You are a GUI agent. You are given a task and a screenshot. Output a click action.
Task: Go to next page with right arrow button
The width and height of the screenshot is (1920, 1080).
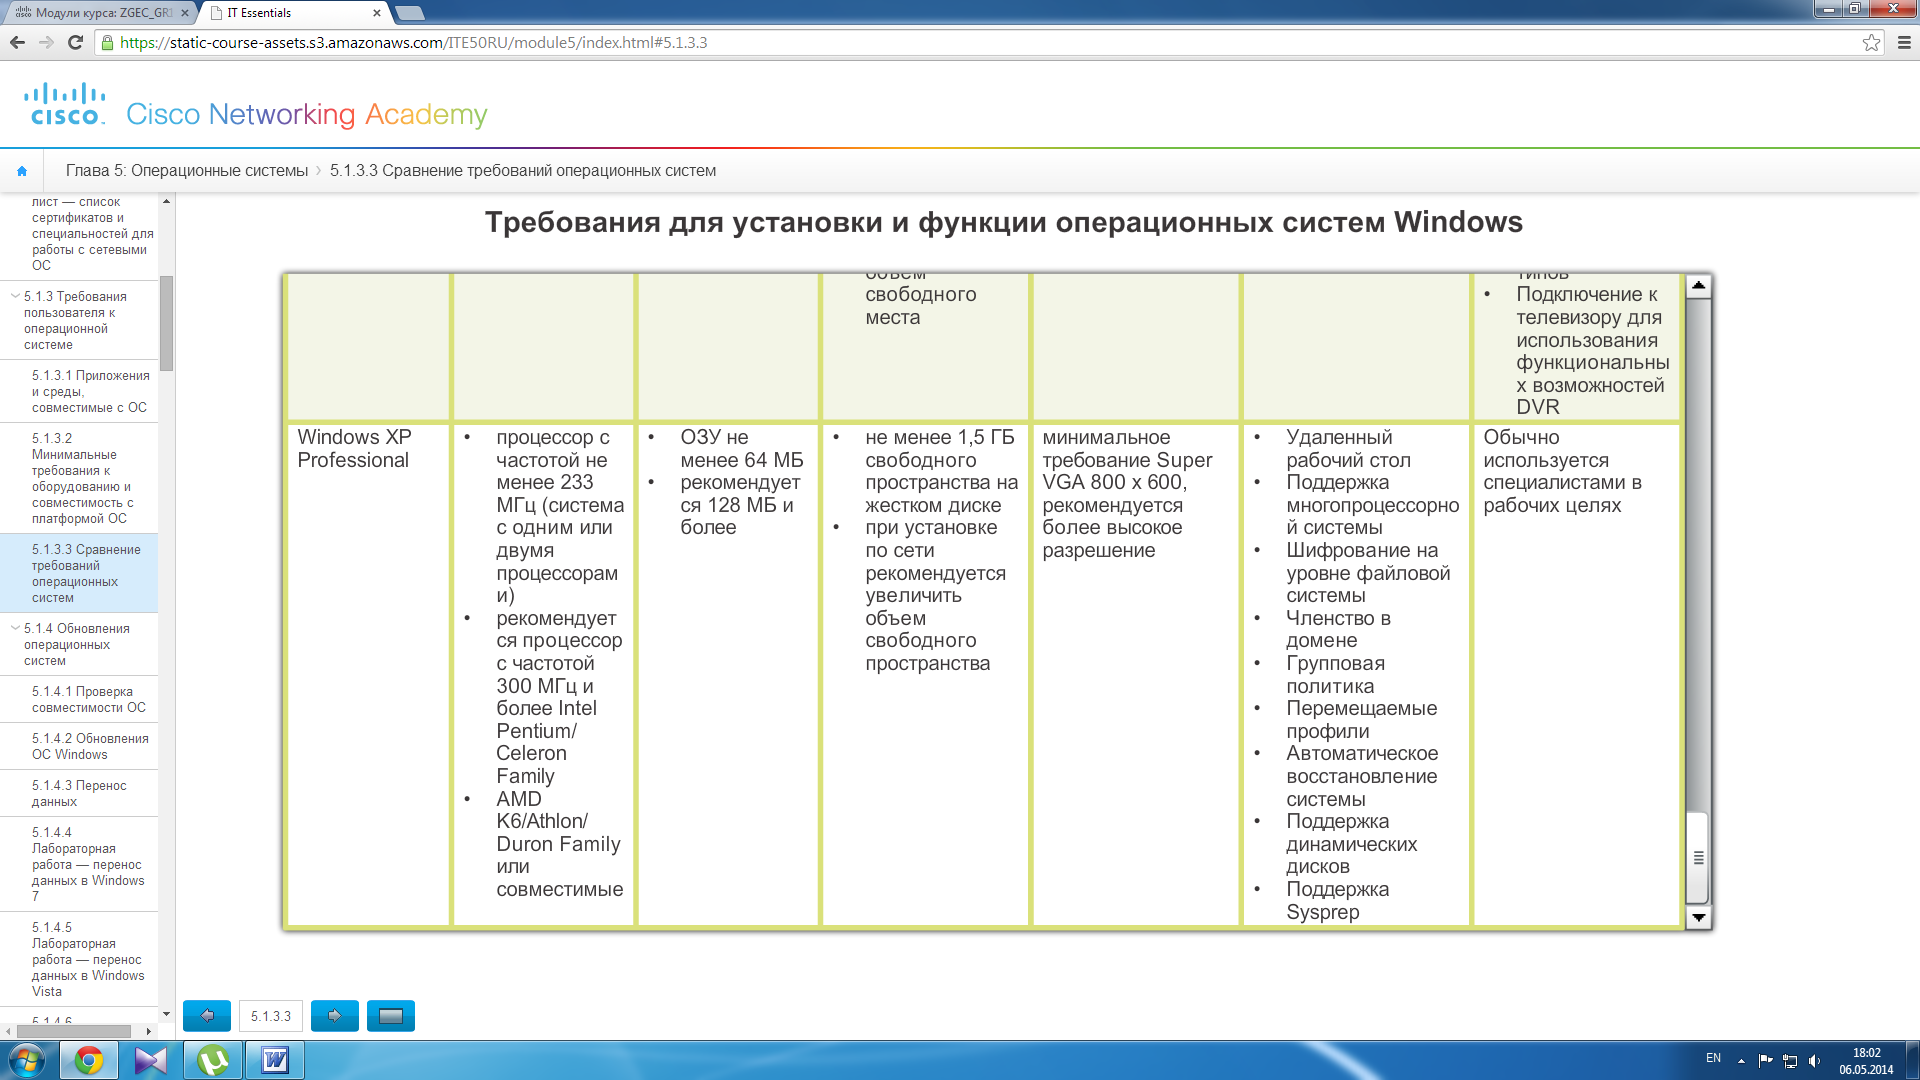[x=335, y=1016]
